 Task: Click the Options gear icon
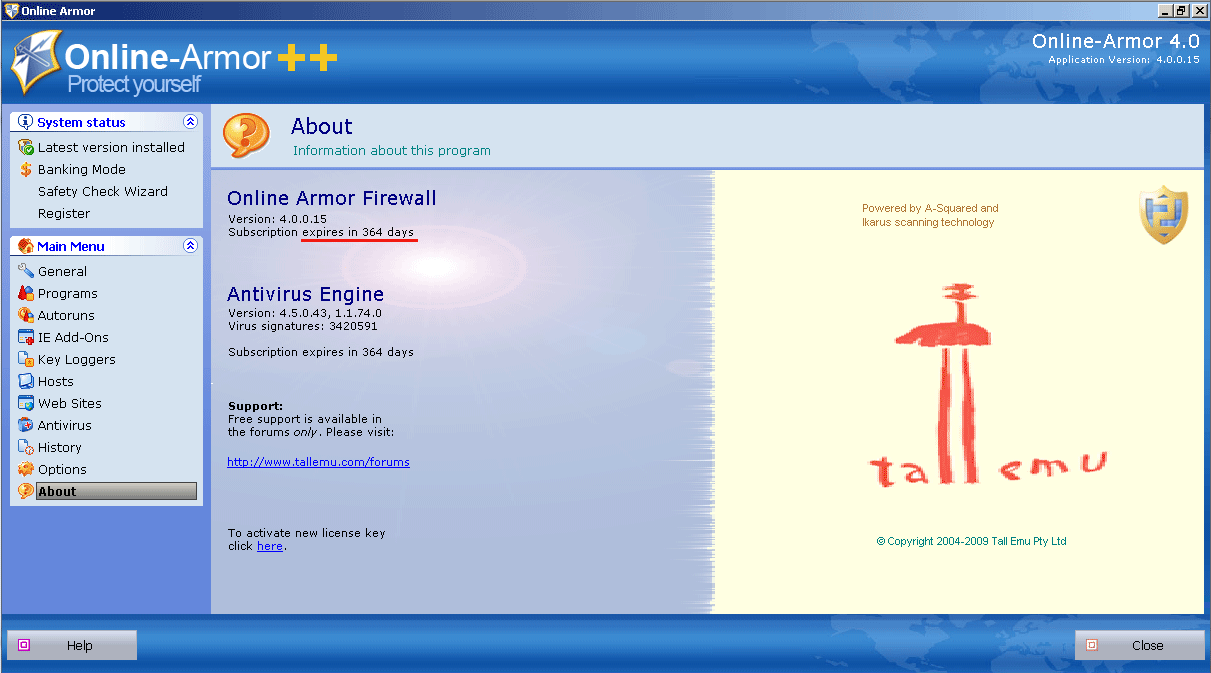(x=26, y=469)
